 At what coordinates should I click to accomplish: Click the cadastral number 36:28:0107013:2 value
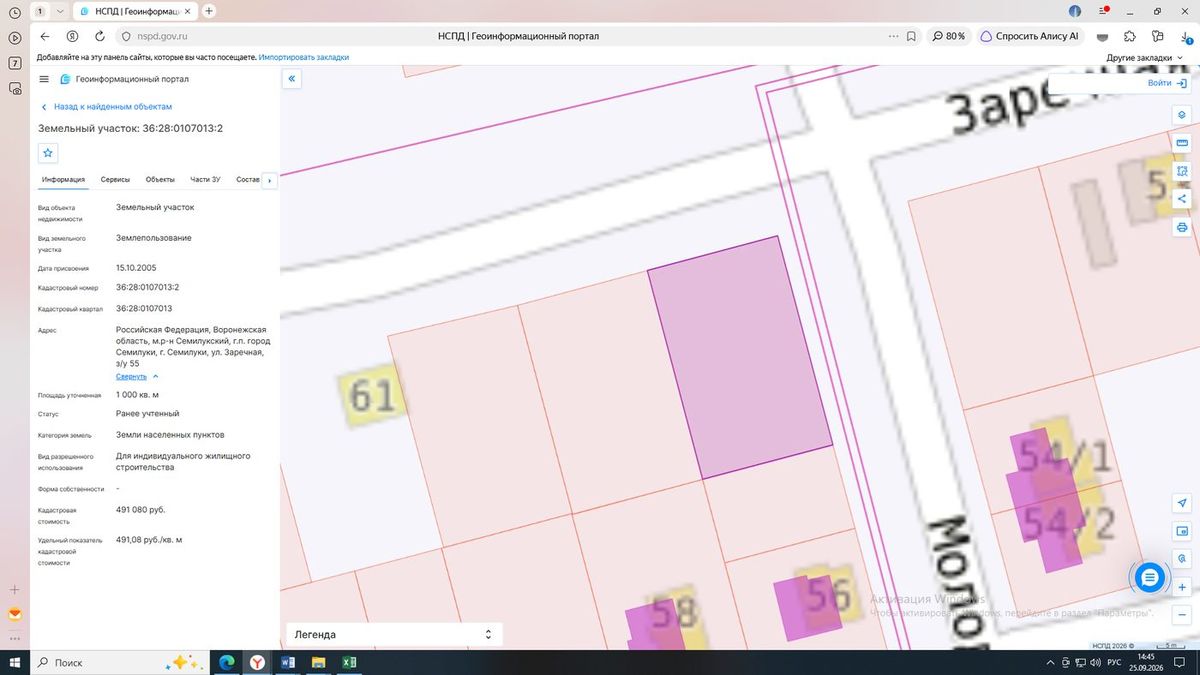click(x=148, y=288)
